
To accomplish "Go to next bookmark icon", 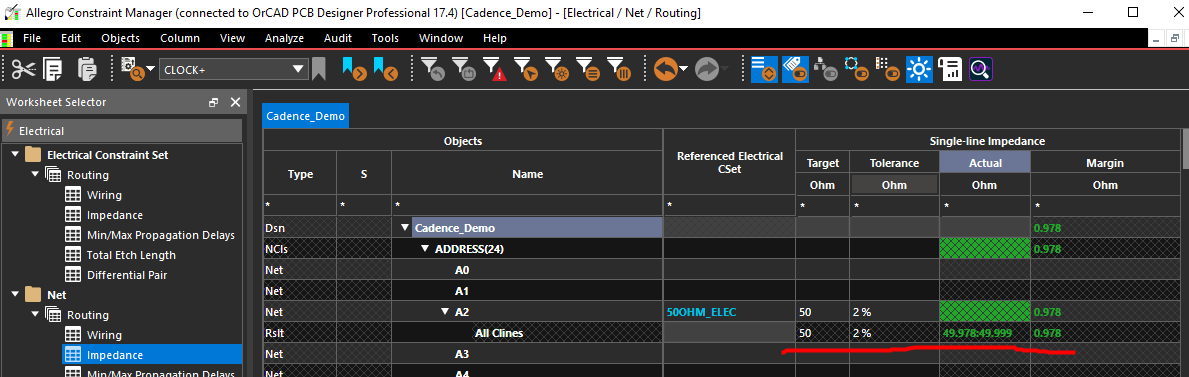I will click(354, 69).
